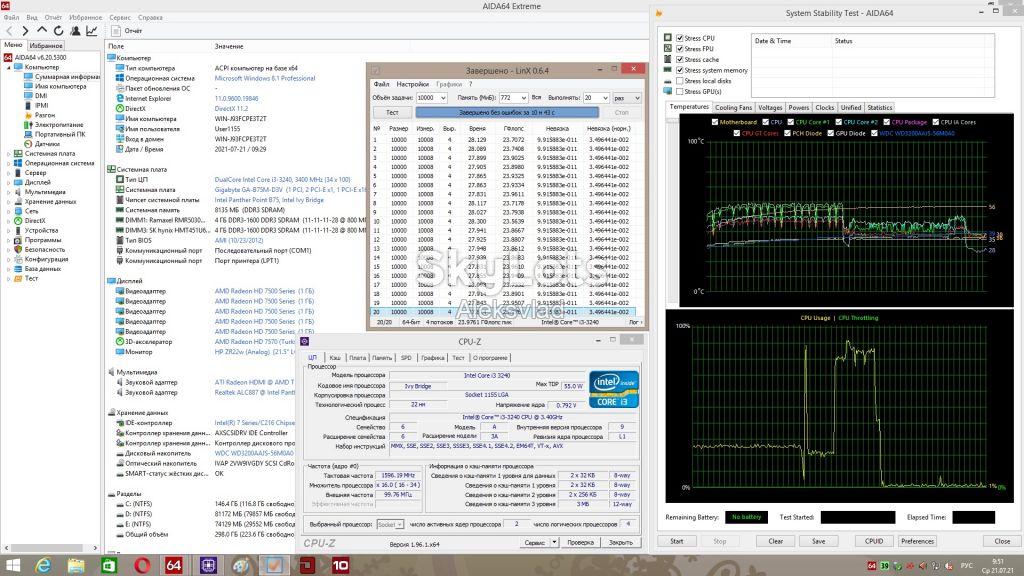The height and width of the screenshot is (576, 1024).
Task: Expand the Системная плата tree node
Action: coord(8,153)
